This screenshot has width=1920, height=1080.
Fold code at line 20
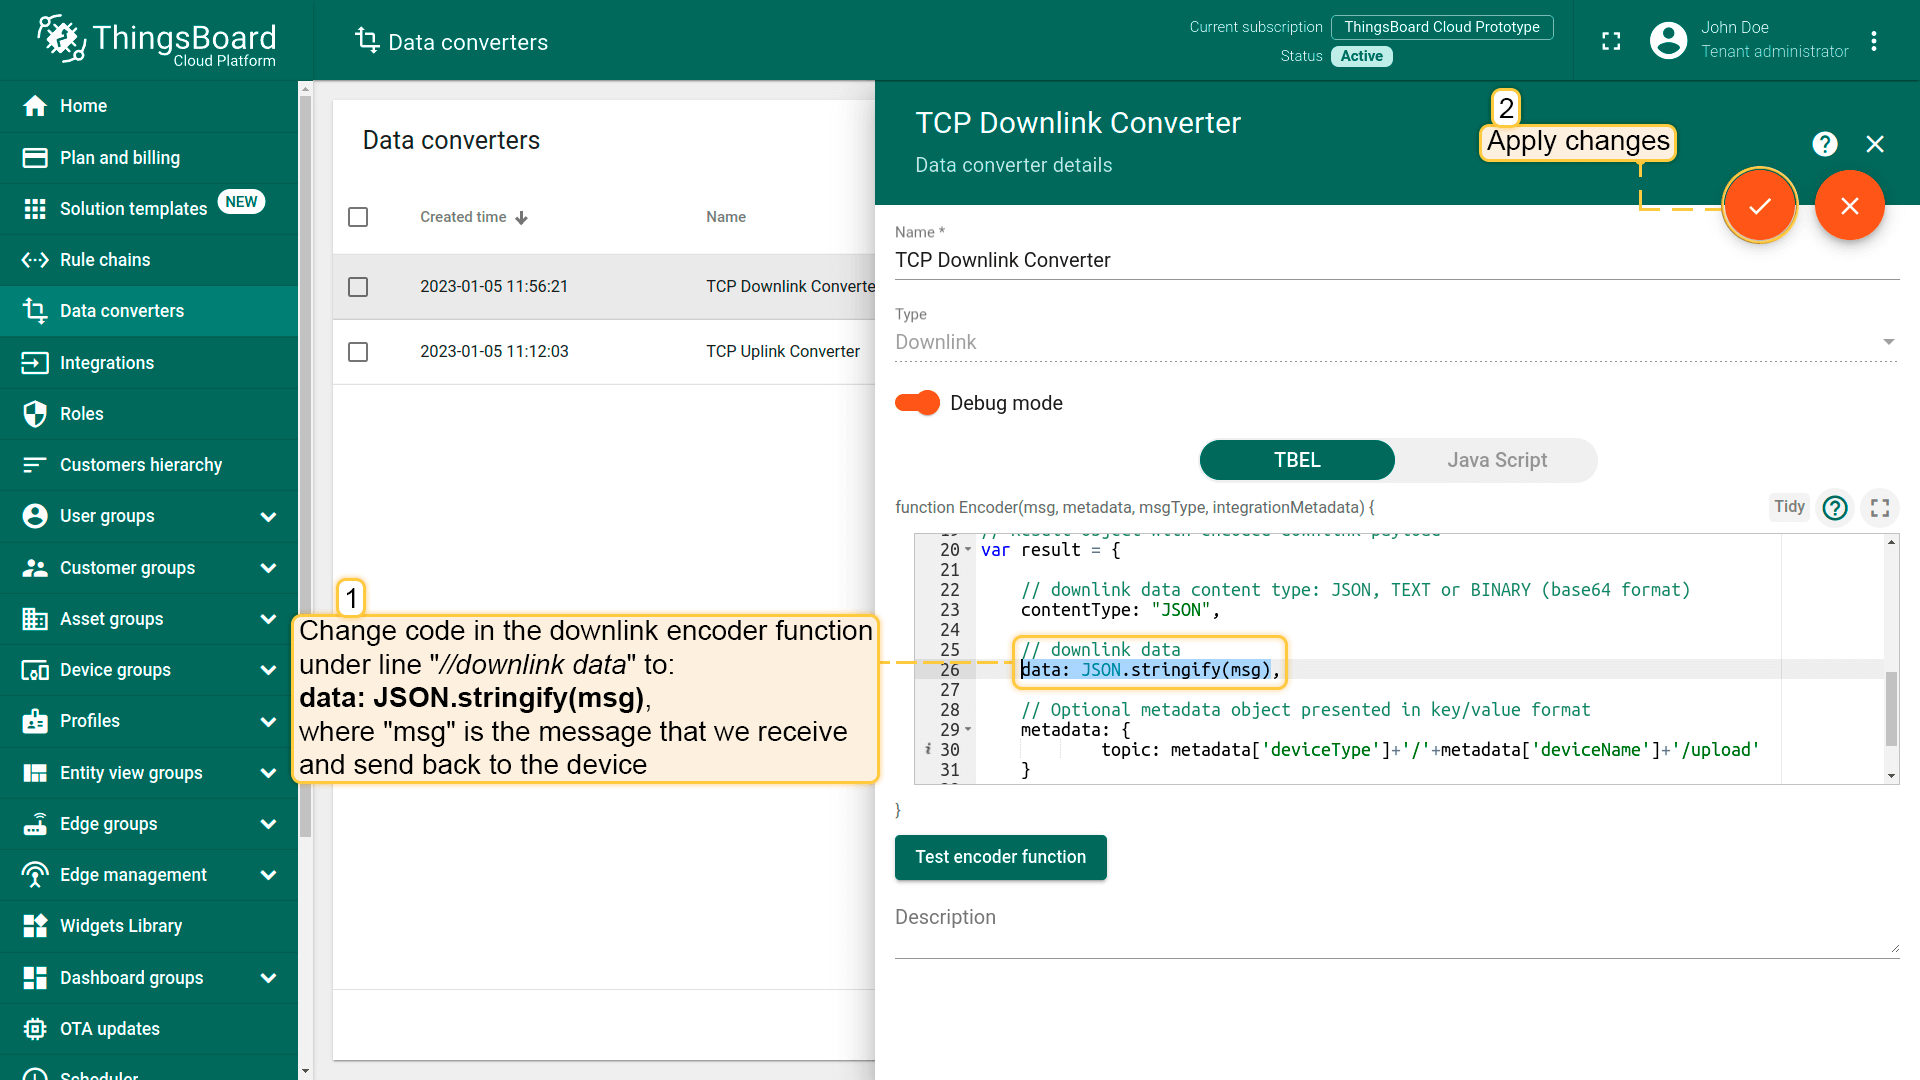(968, 550)
